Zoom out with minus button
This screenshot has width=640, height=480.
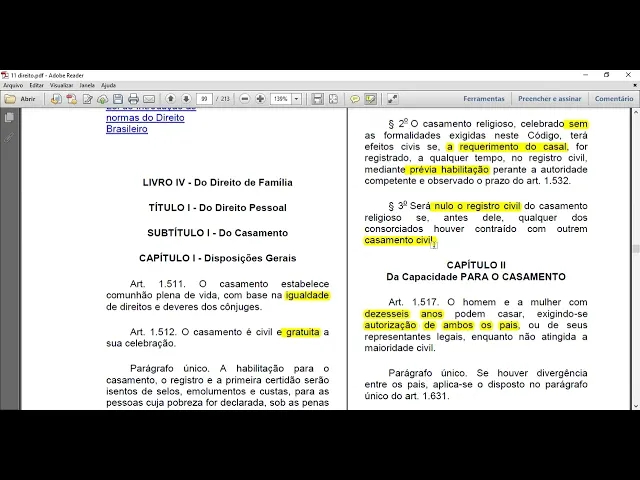pyautogui.click(x=244, y=99)
